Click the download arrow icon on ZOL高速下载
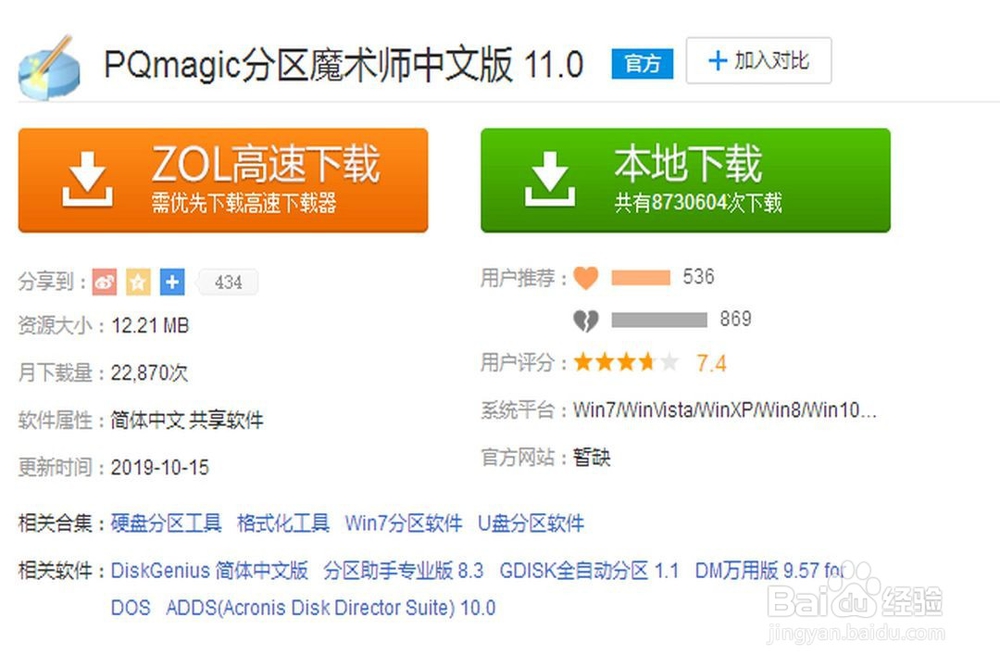The width and height of the screenshot is (1000, 667). tap(87, 180)
